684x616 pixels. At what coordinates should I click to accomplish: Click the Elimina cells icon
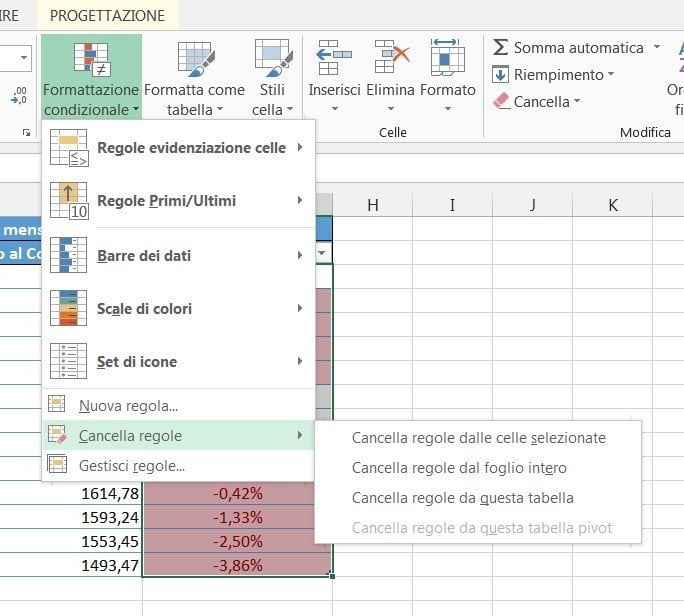click(x=391, y=57)
